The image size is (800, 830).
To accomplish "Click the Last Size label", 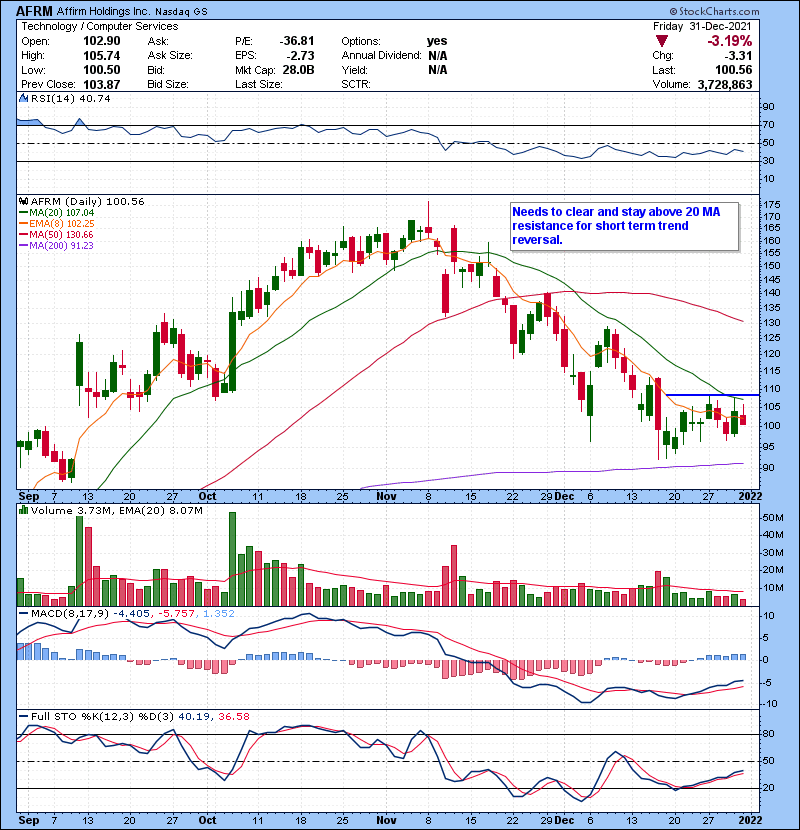I will pyautogui.click(x=259, y=84).
